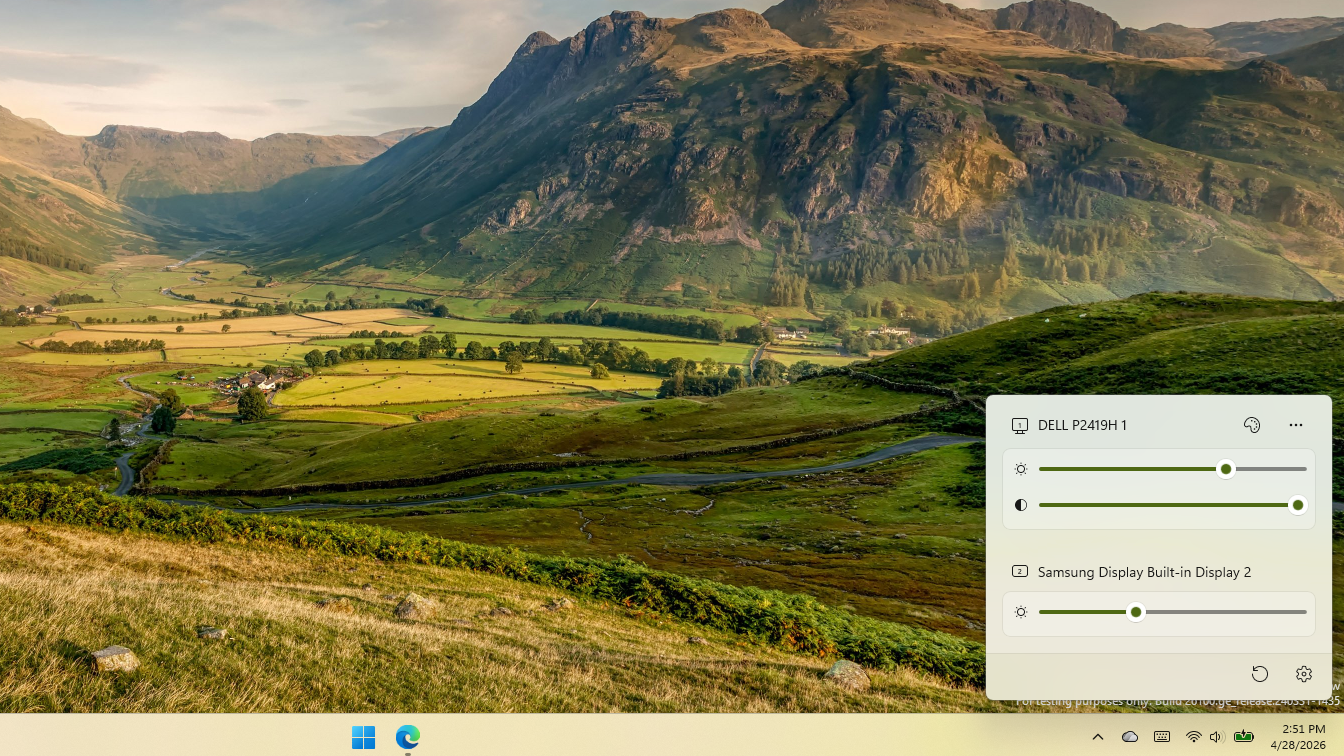Click the numbered display 2 monitor icon
1344x756 pixels.
(x=1020, y=572)
